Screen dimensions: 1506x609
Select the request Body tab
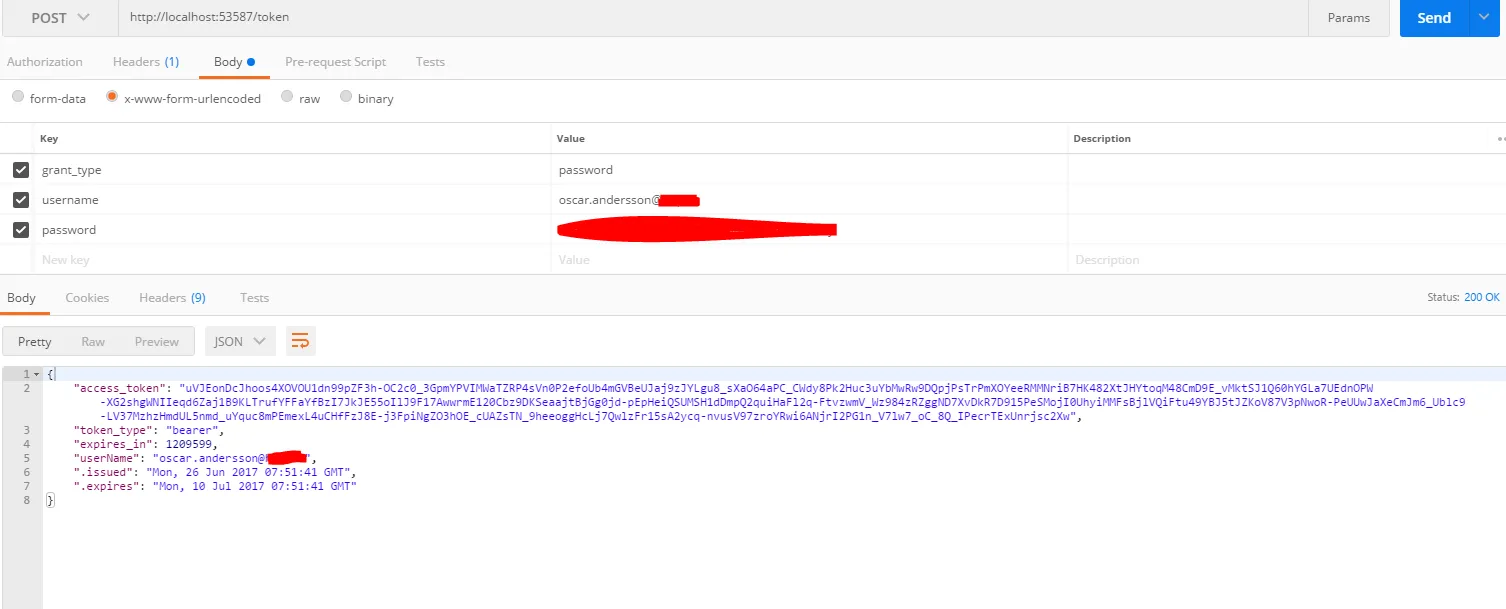(x=234, y=62)
